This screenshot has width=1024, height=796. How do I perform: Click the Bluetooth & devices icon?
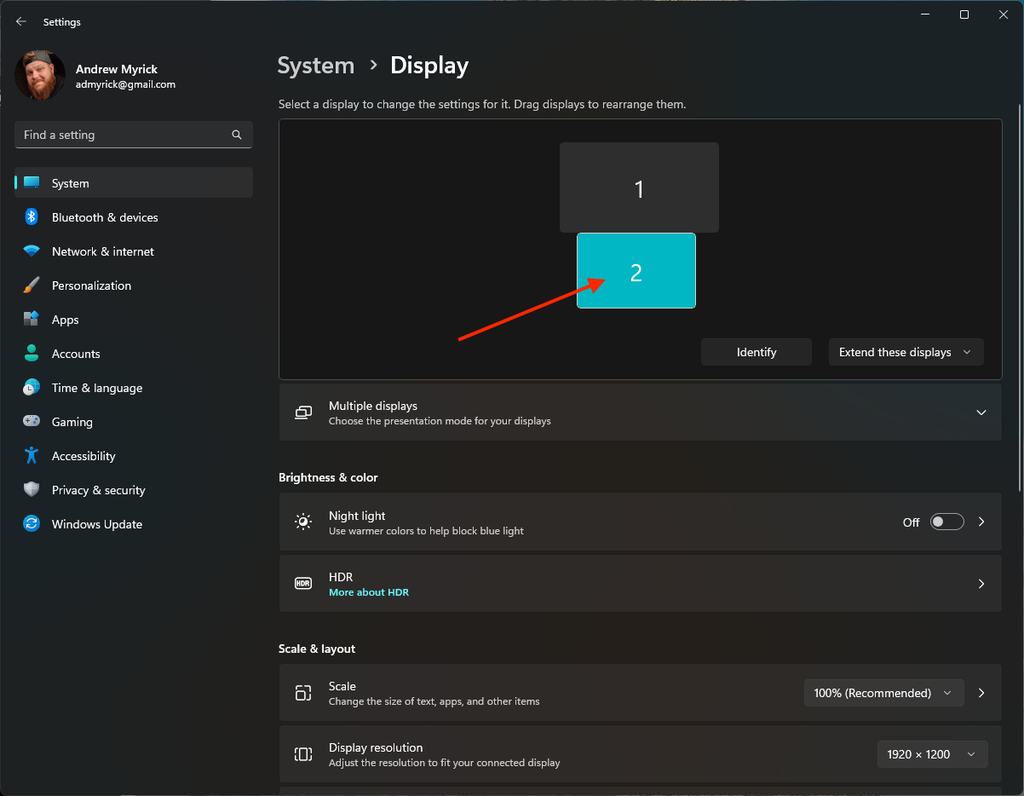click(x=31, y=217)
